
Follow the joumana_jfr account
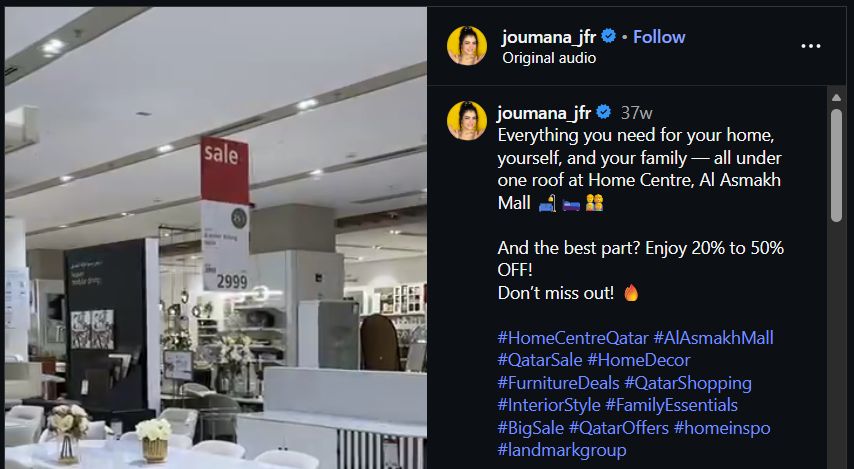[659, 37]
